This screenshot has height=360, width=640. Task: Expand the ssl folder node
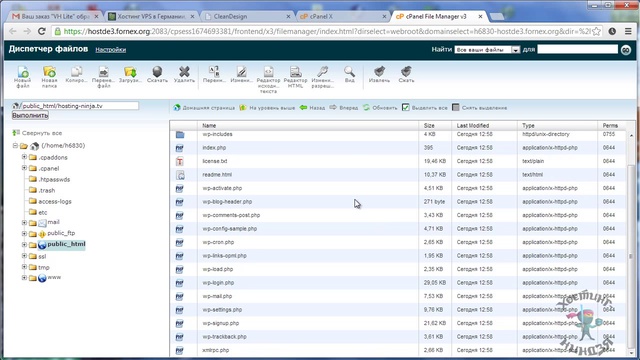pyautogui.click(x=24, y=256)
